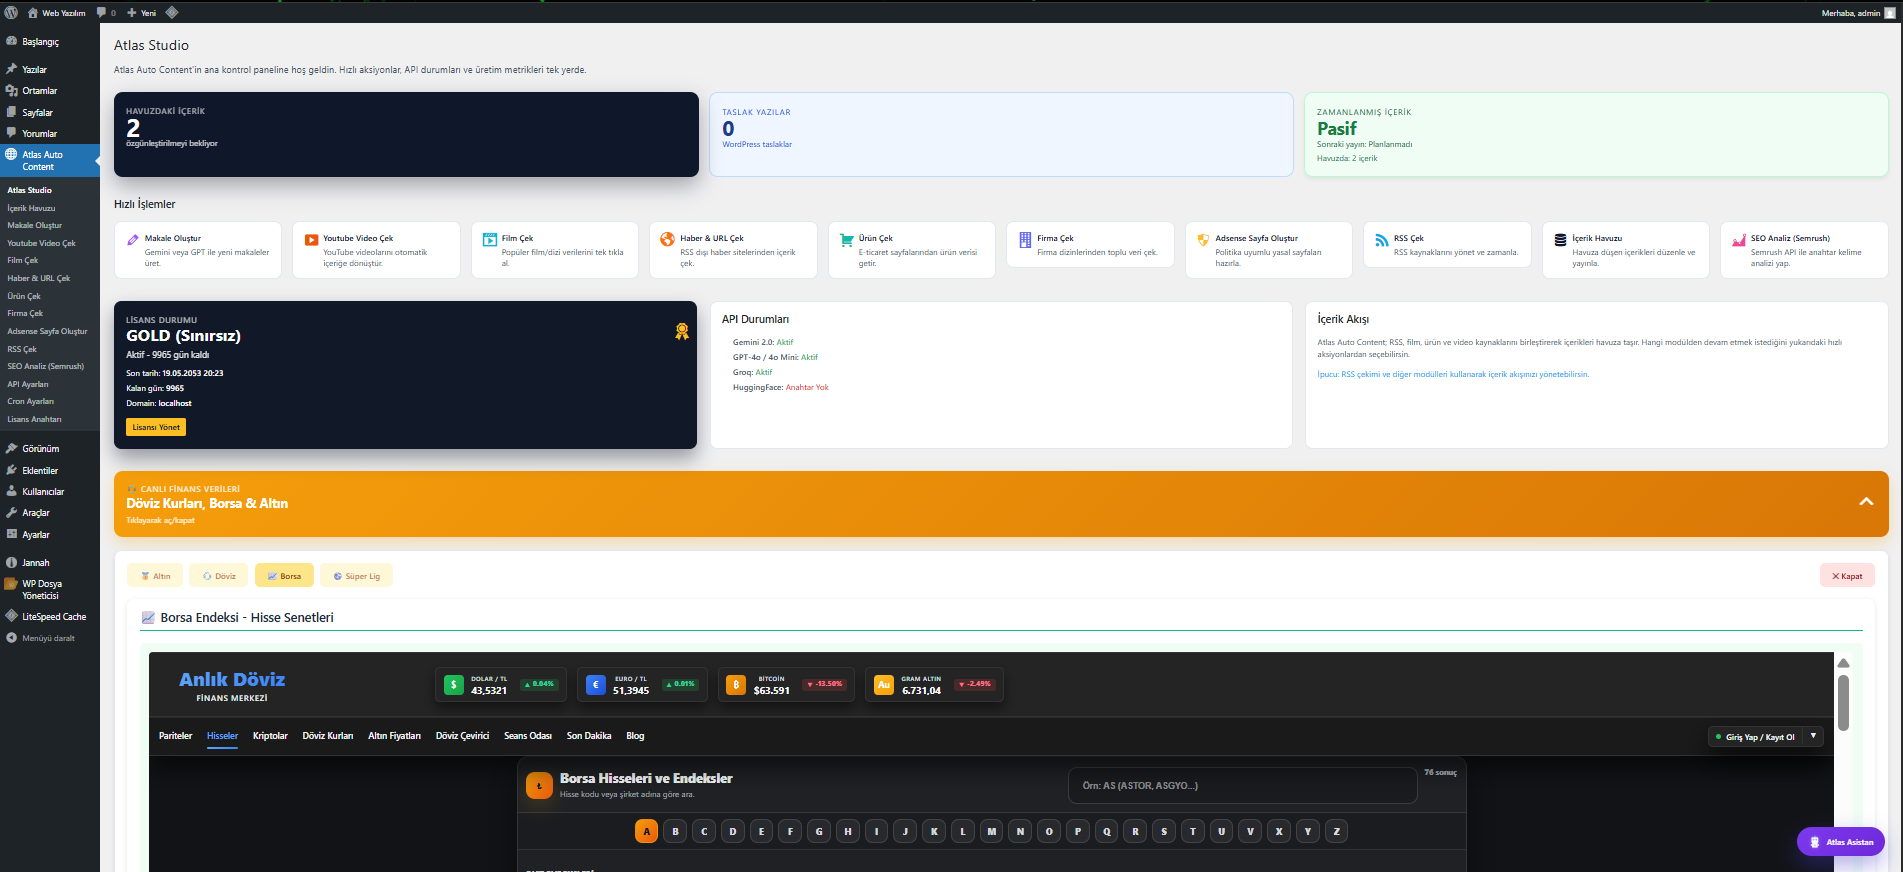Open Eklentiler plugins icon in sidebar
Screen dimensions: 1903x872
(12, 471)
